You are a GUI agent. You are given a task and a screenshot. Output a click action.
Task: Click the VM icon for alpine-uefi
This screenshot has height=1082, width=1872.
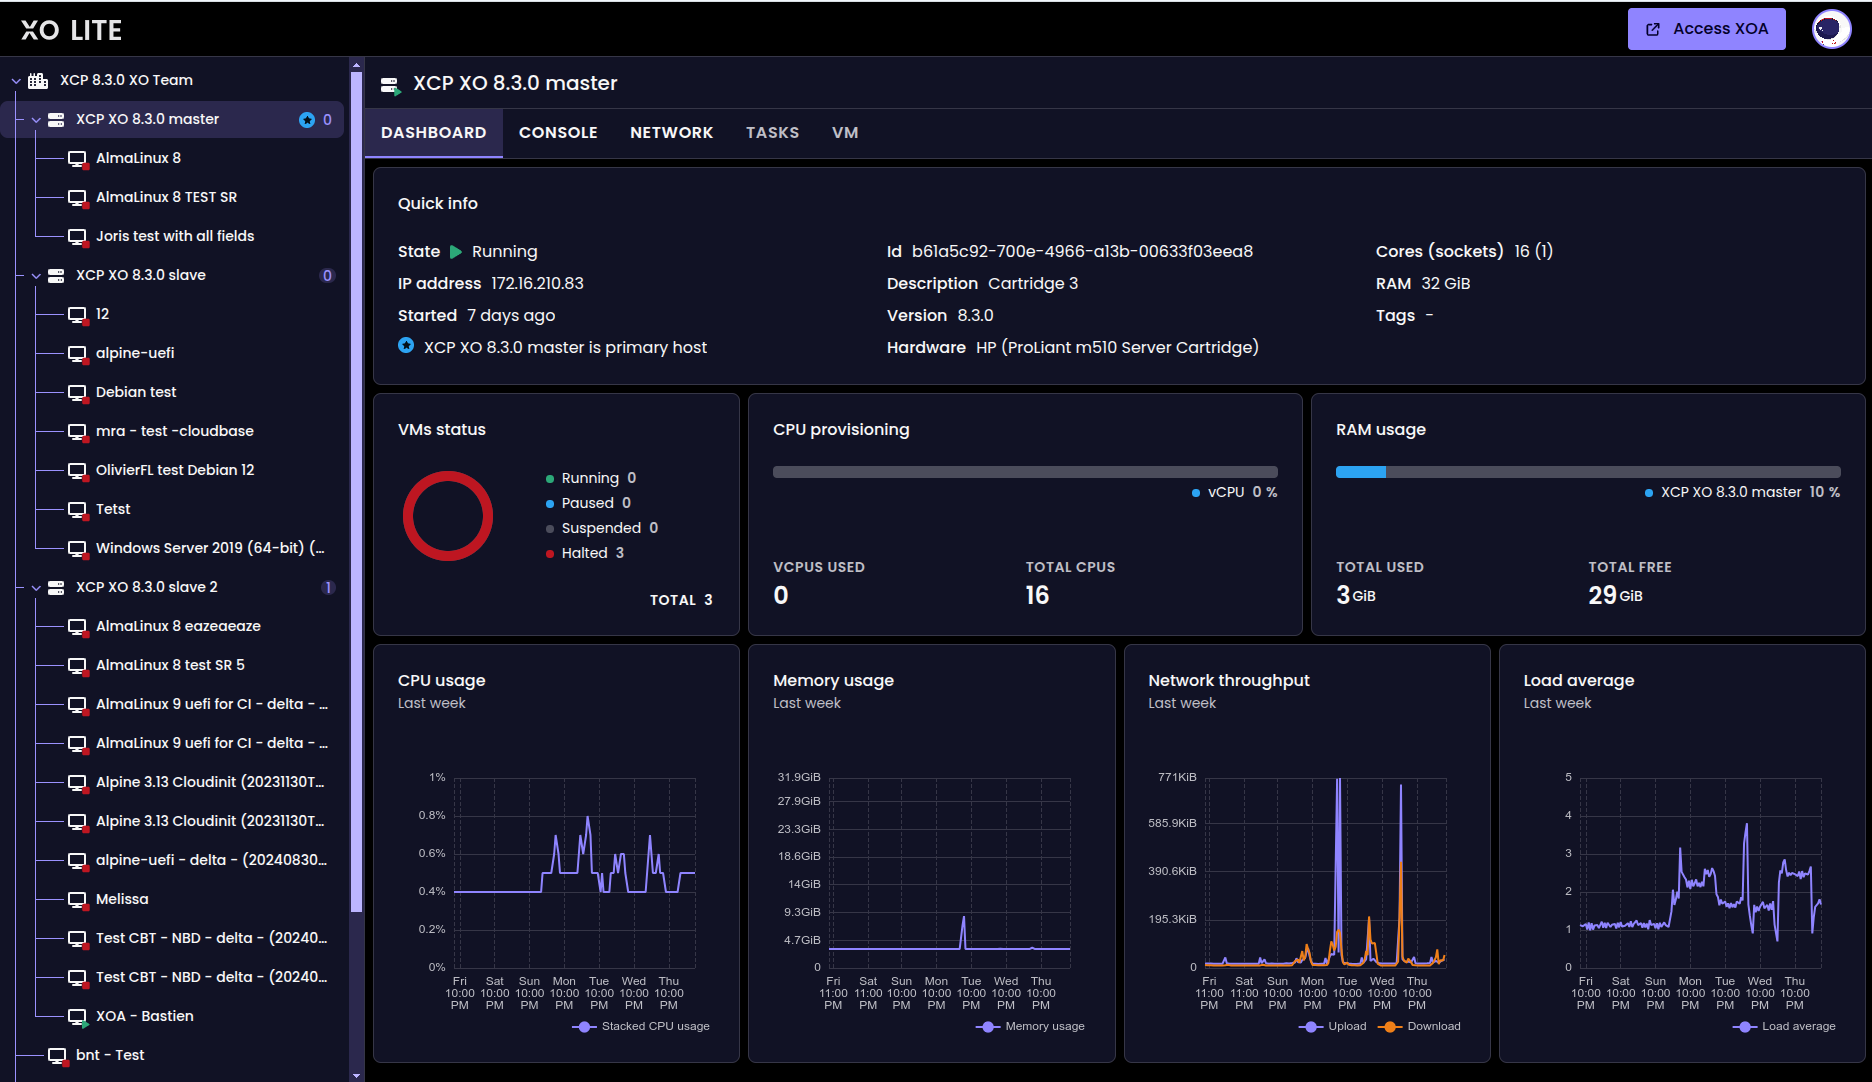[x=77, y=354]
